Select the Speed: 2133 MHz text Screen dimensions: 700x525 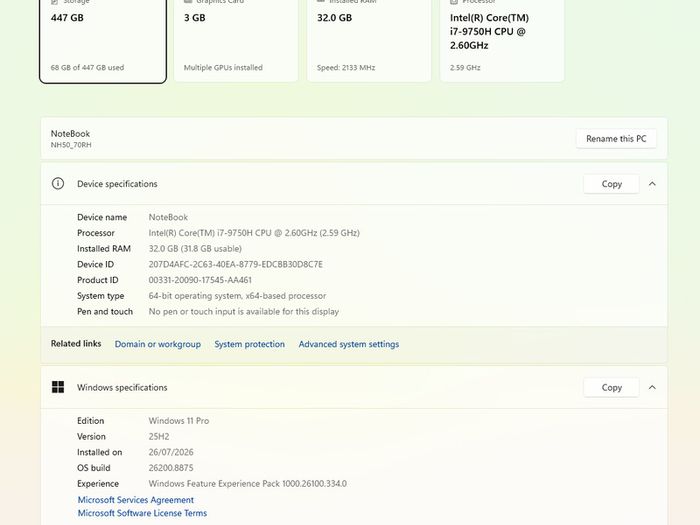click(346, 68)
